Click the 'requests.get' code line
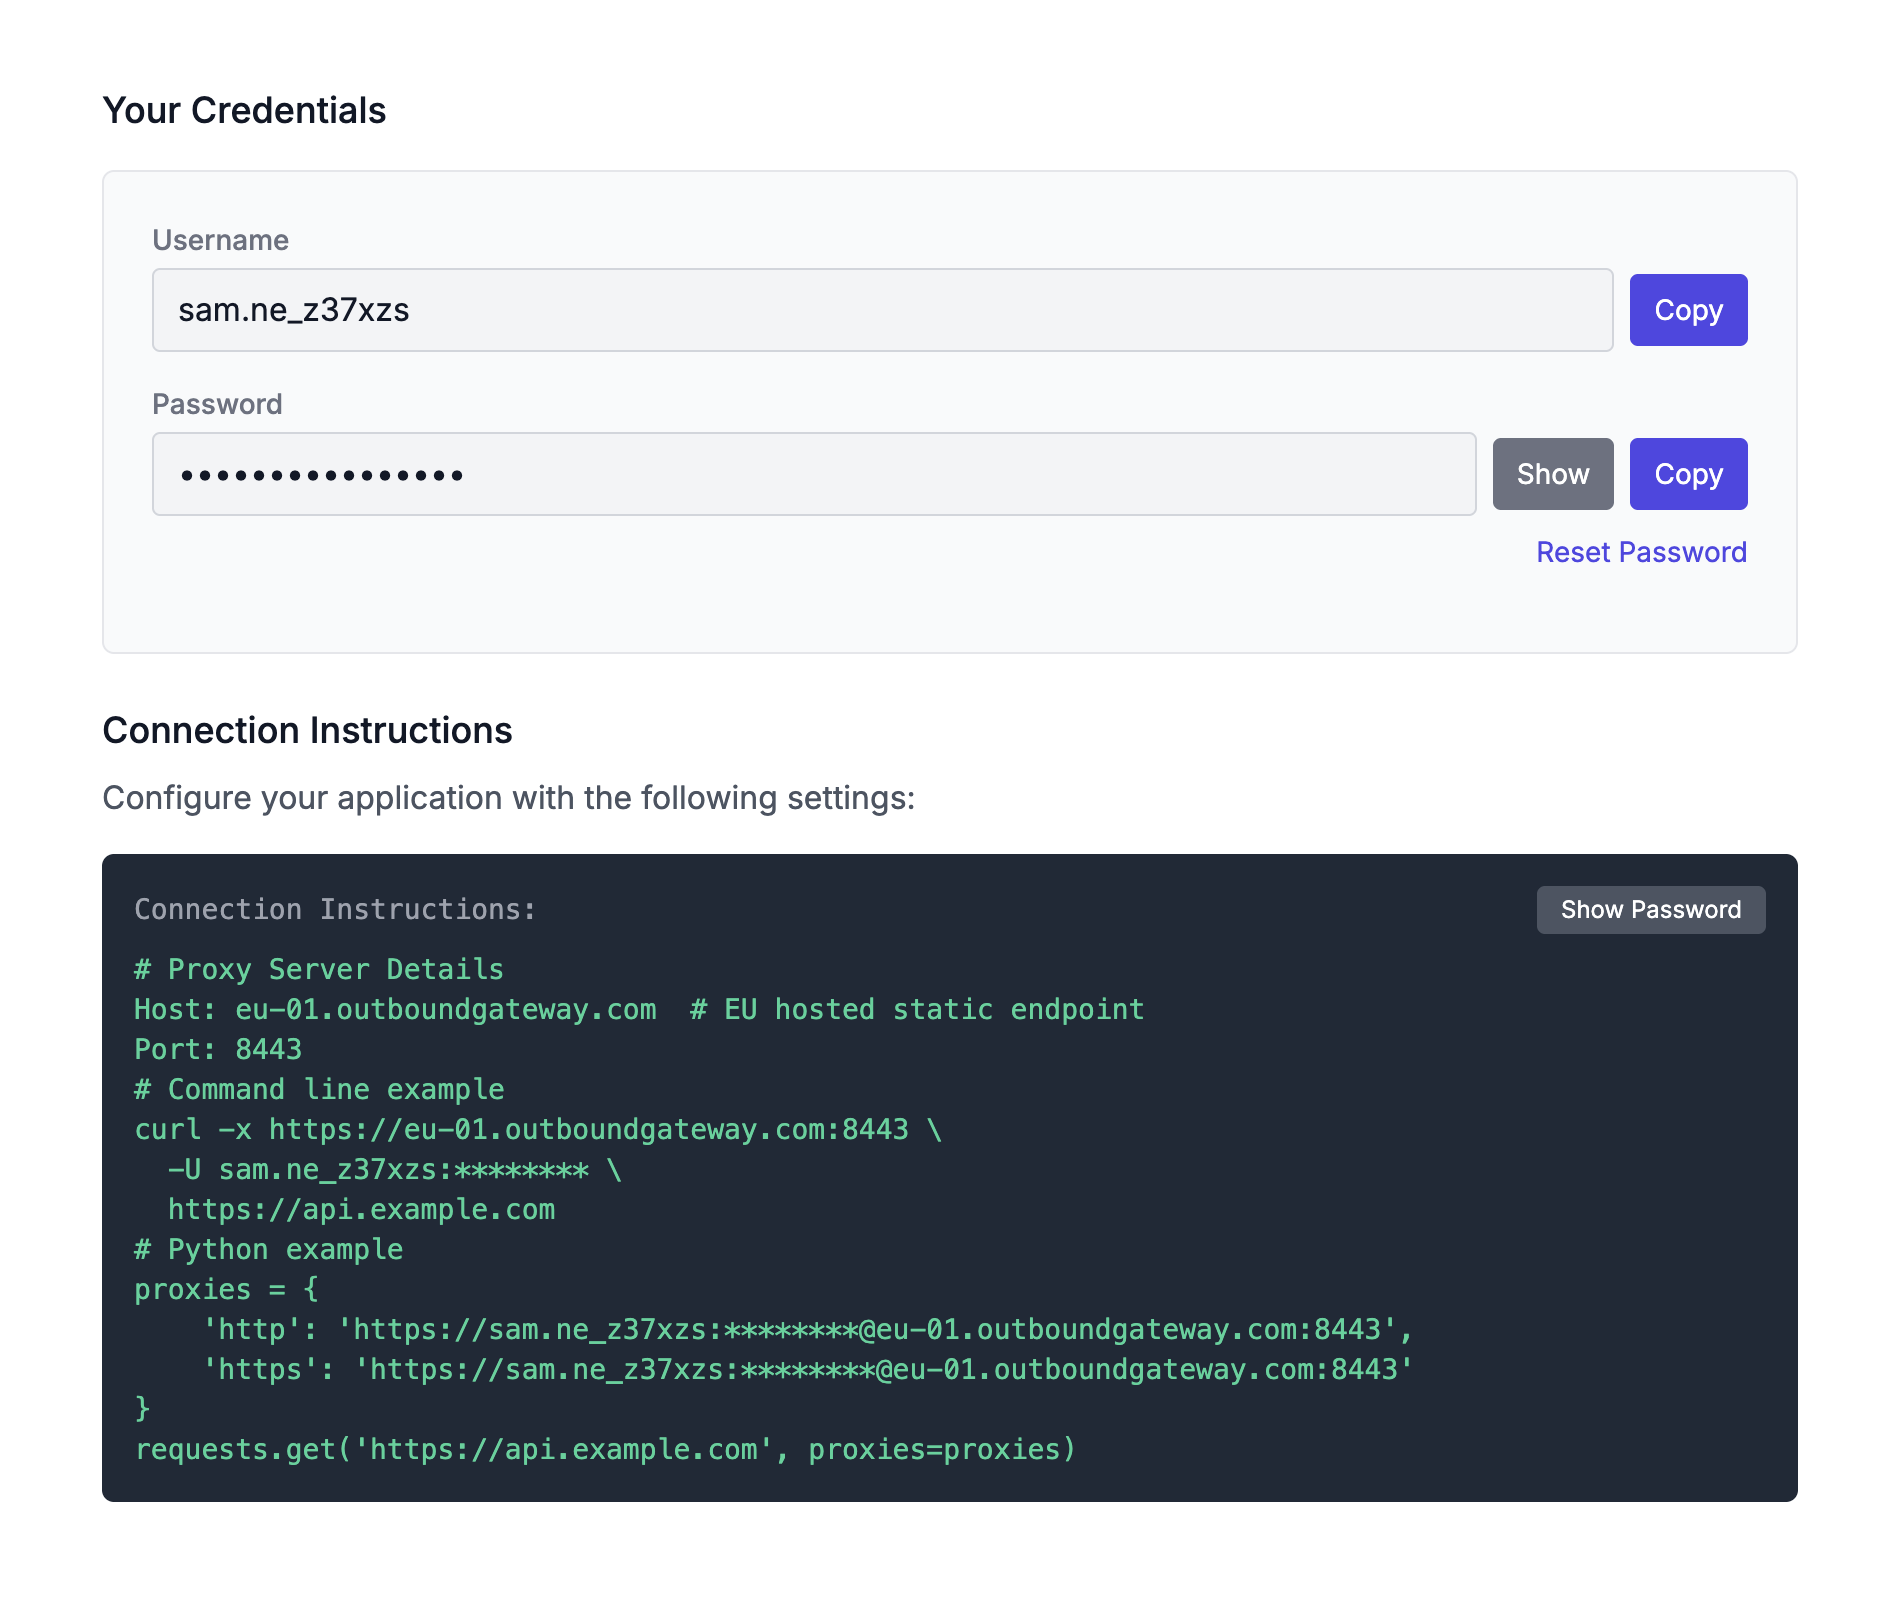Image resolution: width=1902 pixels, height=1598 pixels. point(605,1449)
